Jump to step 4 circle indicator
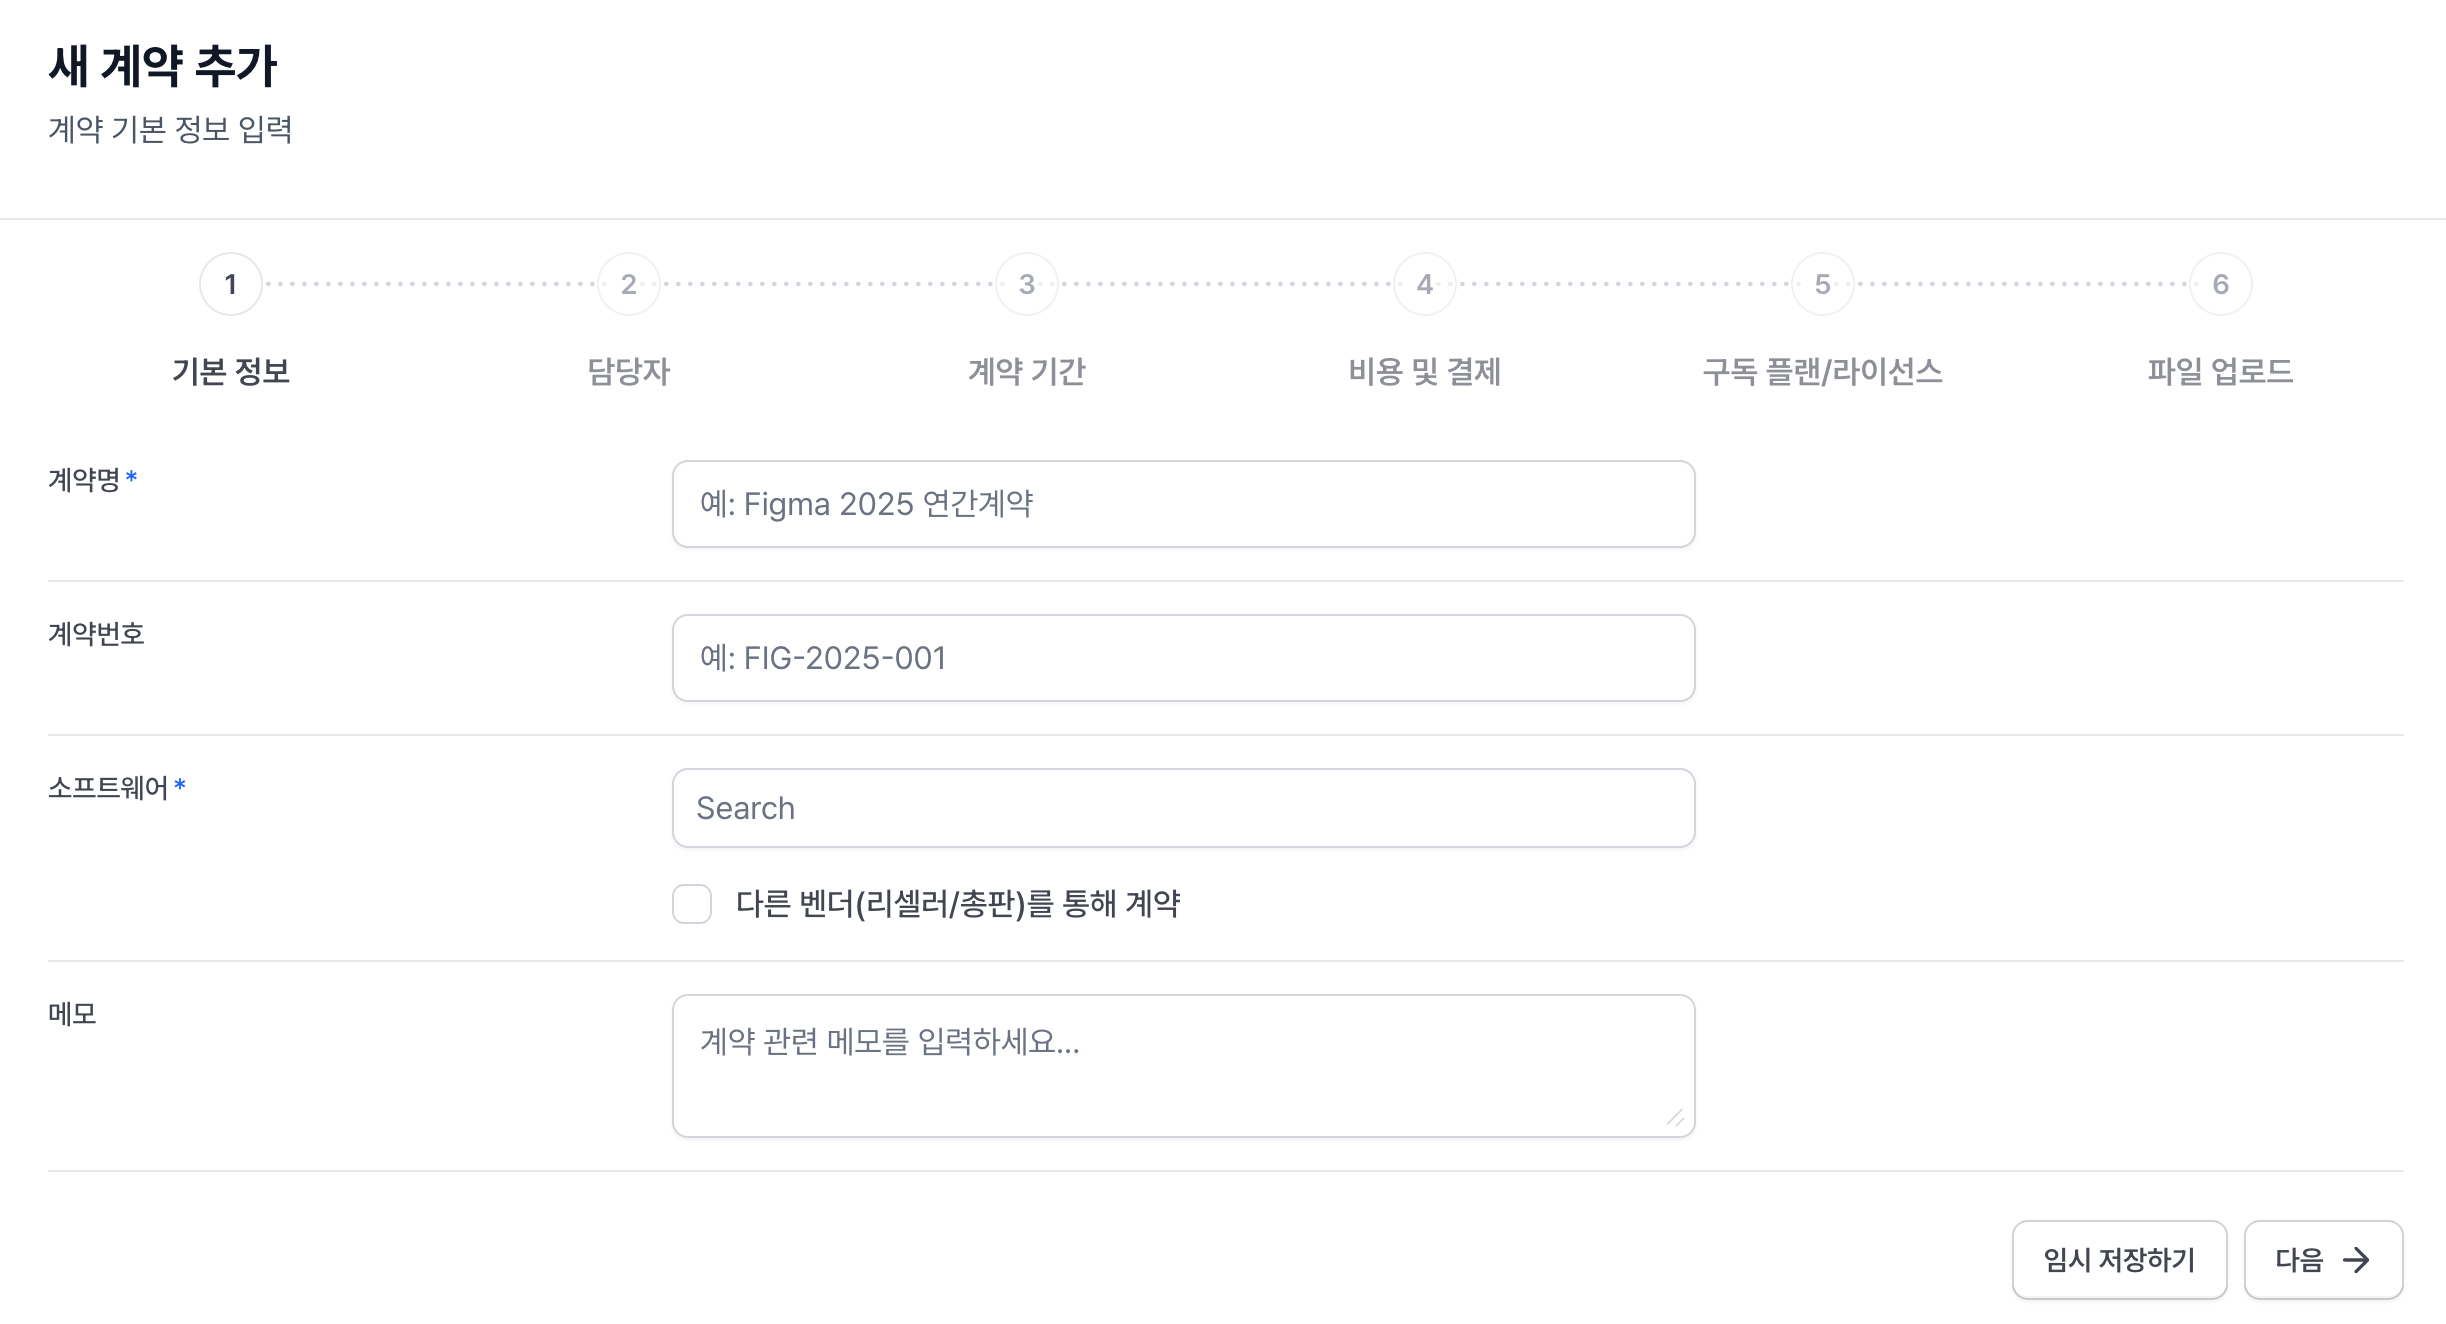This screenshot has width=2446, height=1324. 1425,284
